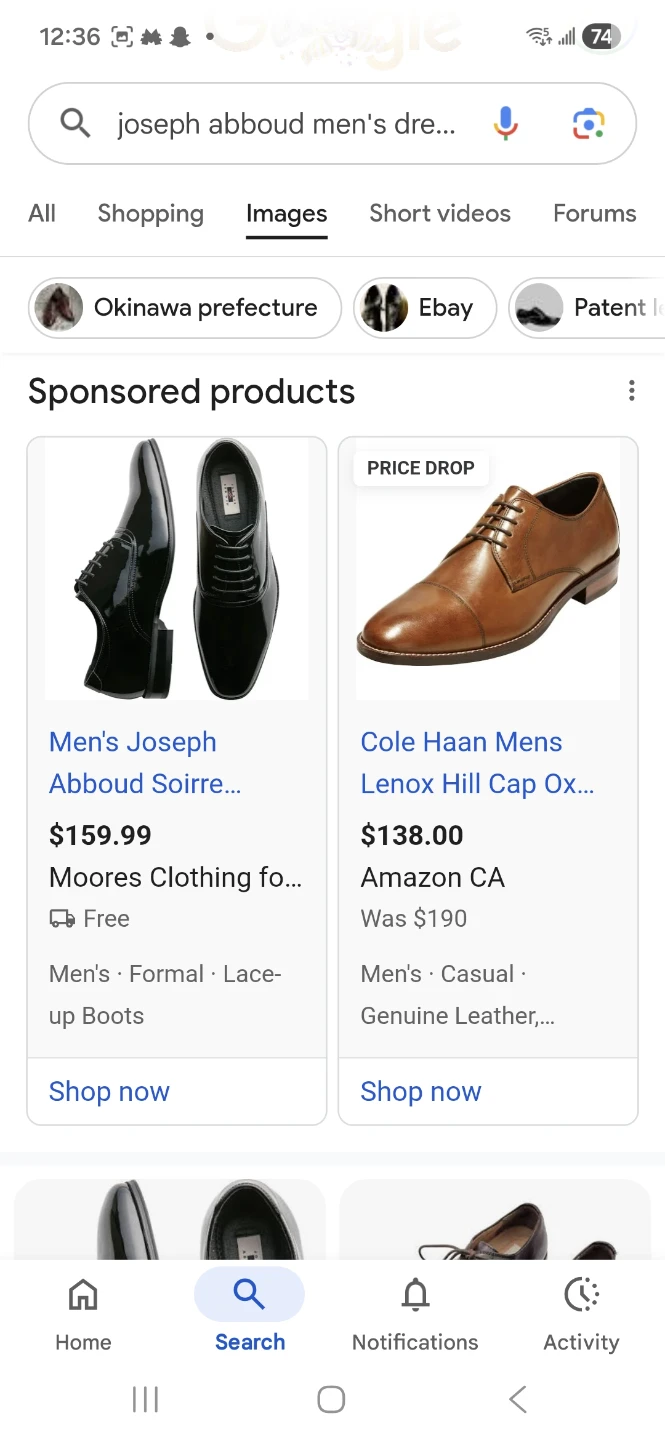Tap the Android home button
Screen dimensions: 665x1440
coord(331,1400)
